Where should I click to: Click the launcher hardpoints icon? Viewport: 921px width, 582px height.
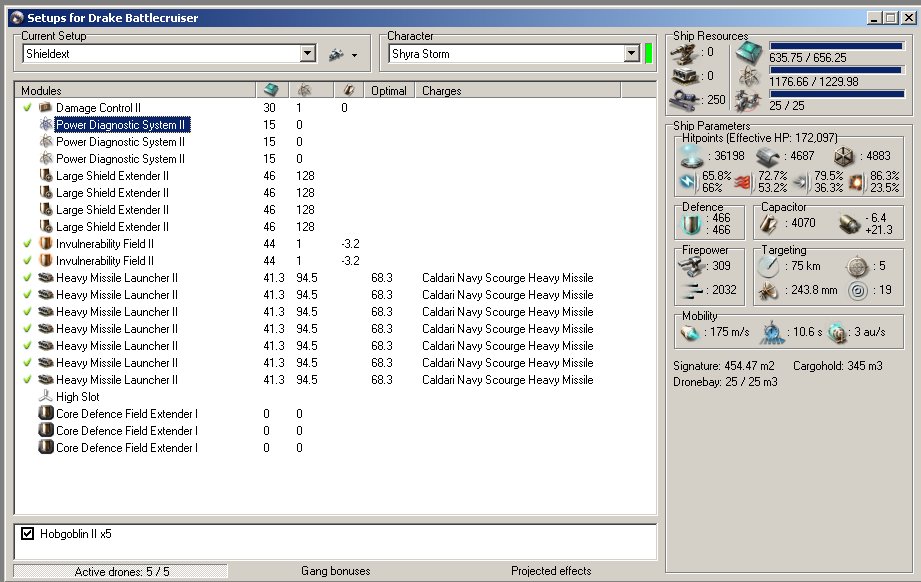click(x=684, y=76)
